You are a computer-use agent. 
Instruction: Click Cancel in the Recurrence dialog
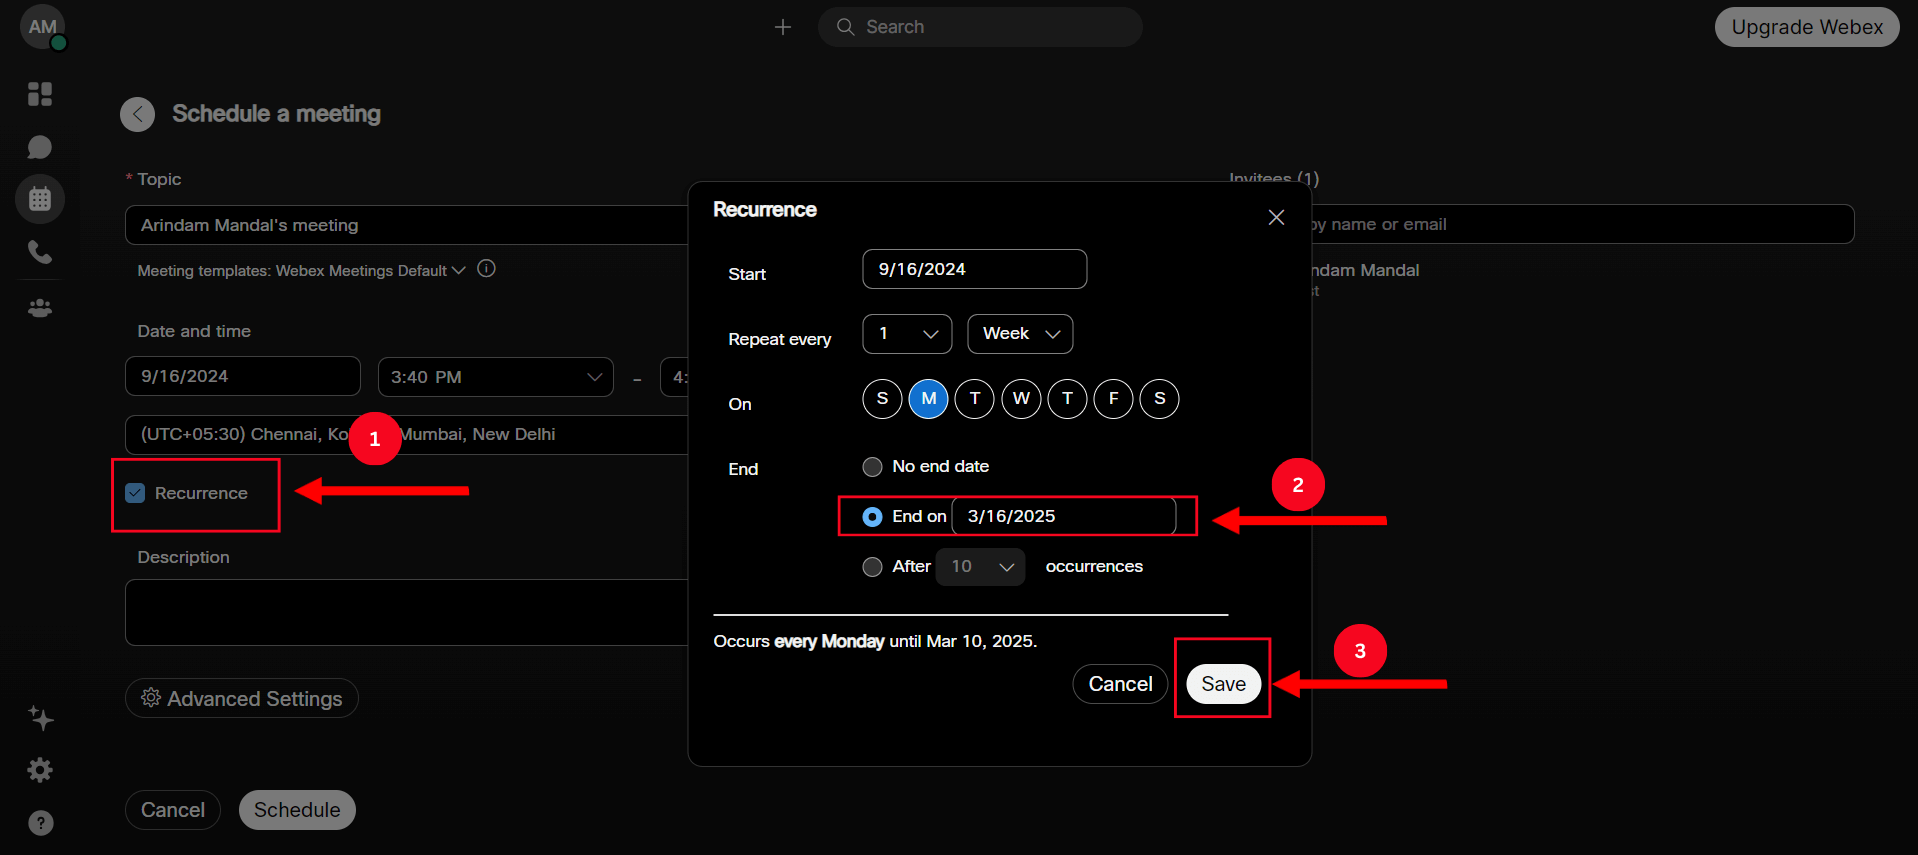1120,684
